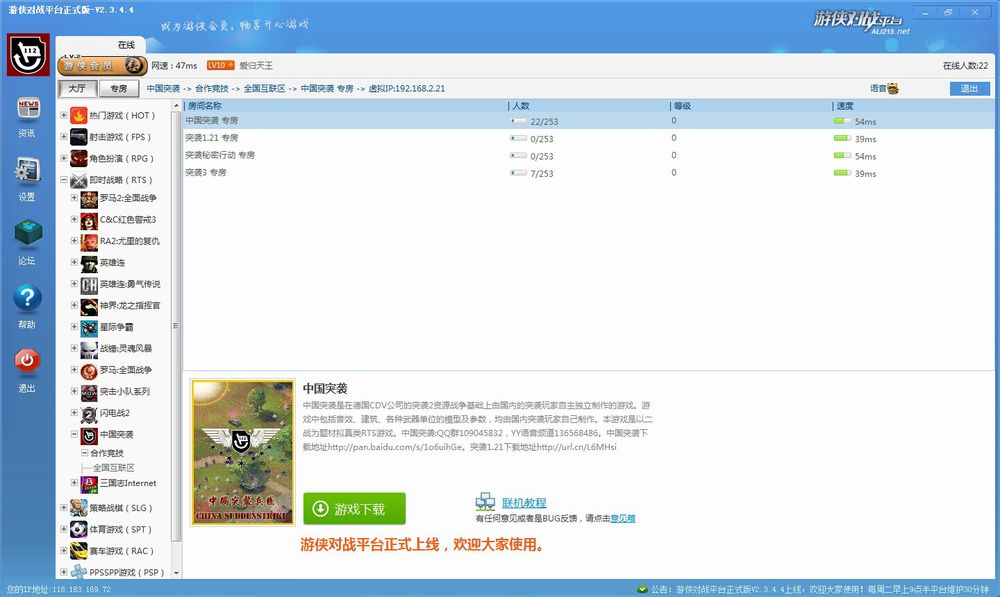Click the 游侠会员 membership button
Viewport: 1000px width, 597px height.
click(x=102, y=65)
